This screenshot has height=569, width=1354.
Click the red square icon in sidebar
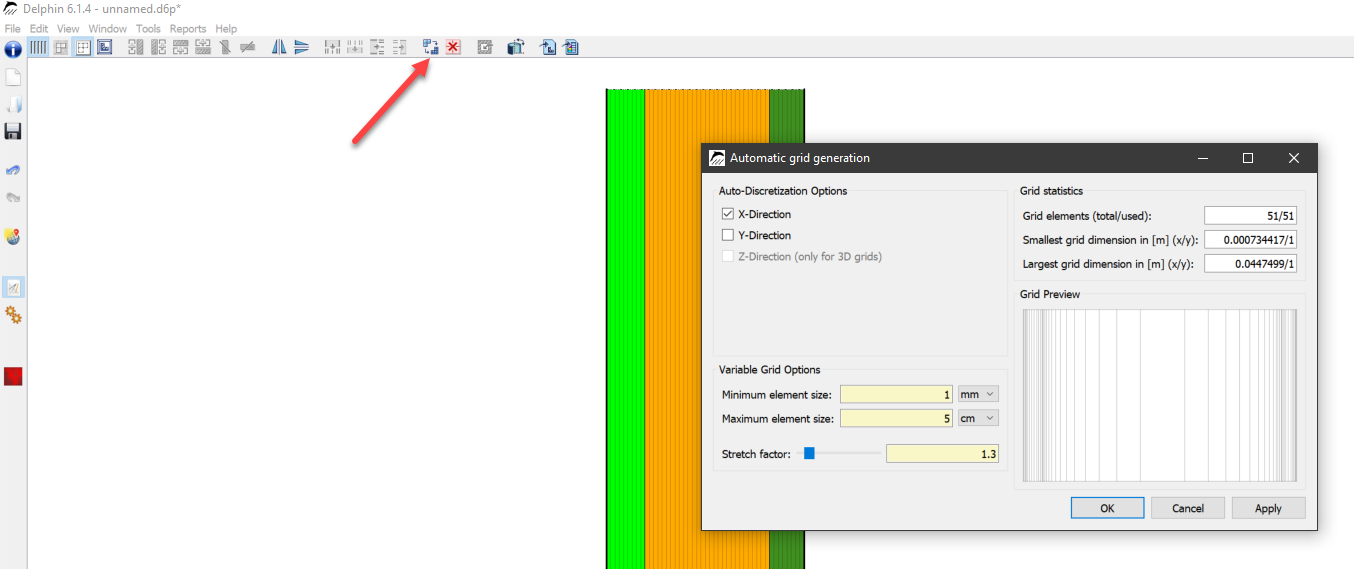click(13, 376)
